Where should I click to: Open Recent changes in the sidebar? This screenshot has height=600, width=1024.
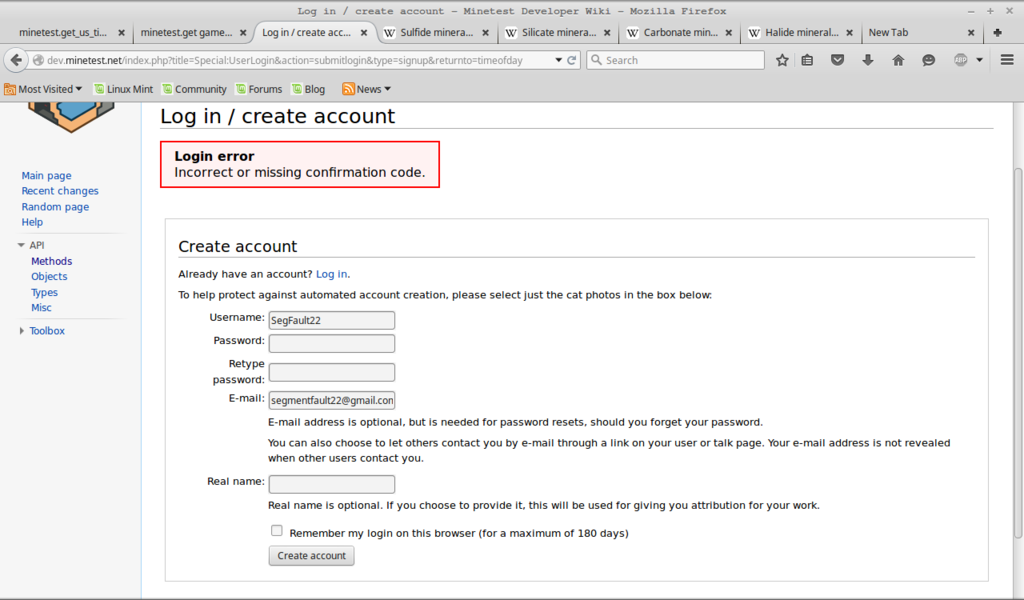coord(60,191)
